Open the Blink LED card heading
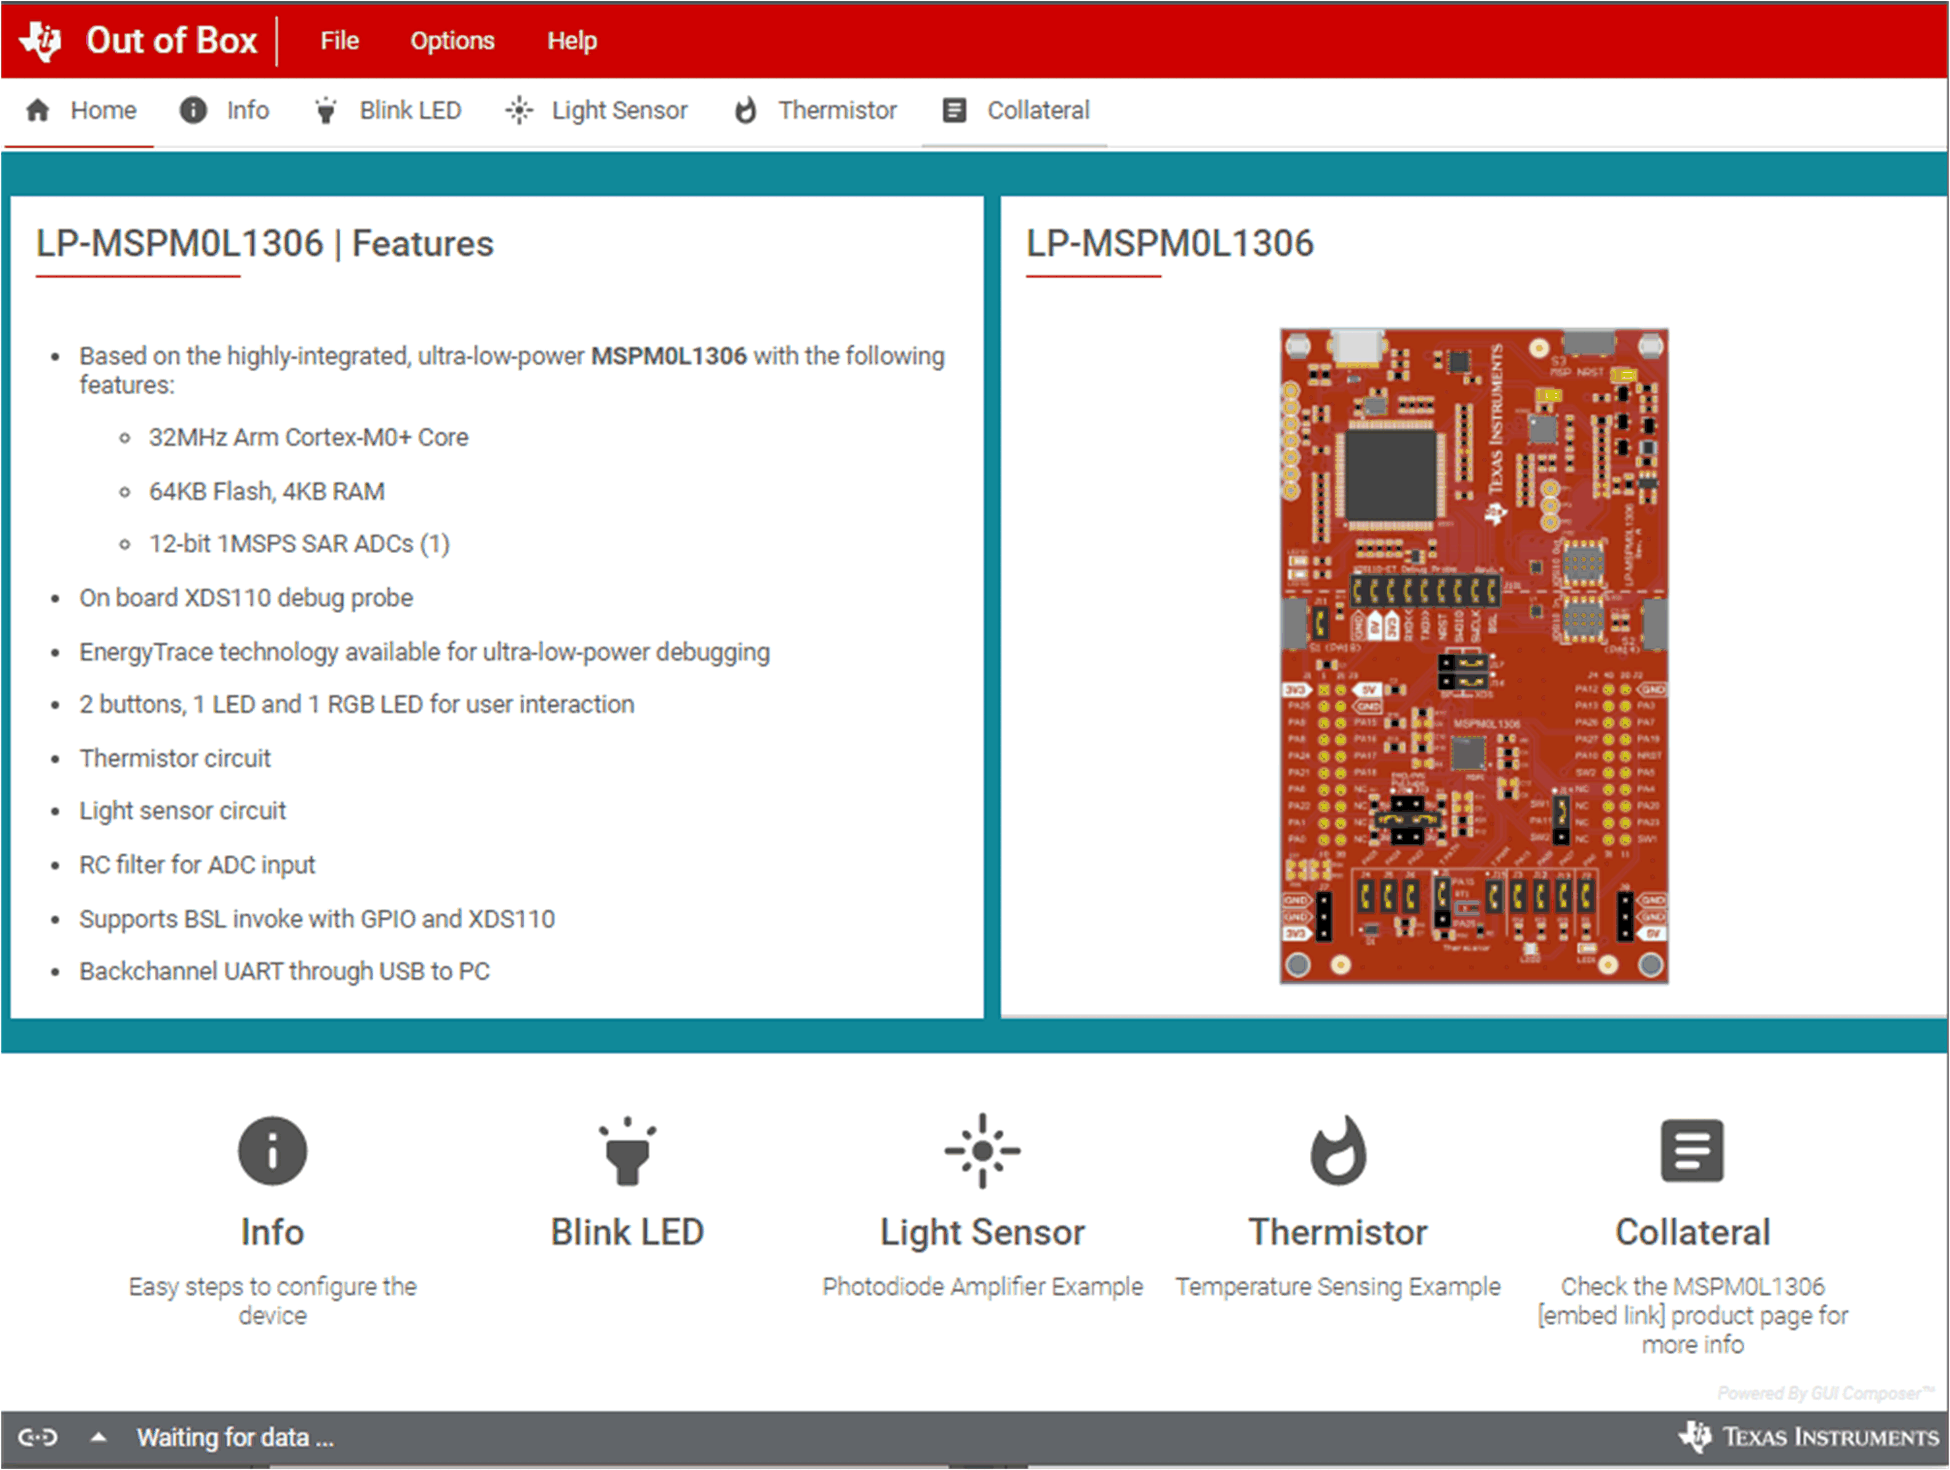Image resolution: width=1950 pixels, height=1470 pixels. pos(627,1232)
